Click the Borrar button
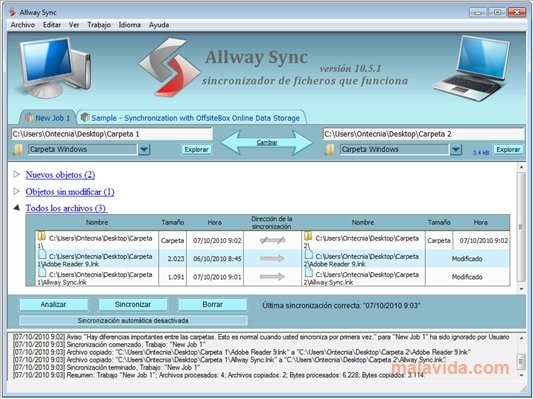The height and width of the screenshot is (399, 533). click(x=212, y=305)
